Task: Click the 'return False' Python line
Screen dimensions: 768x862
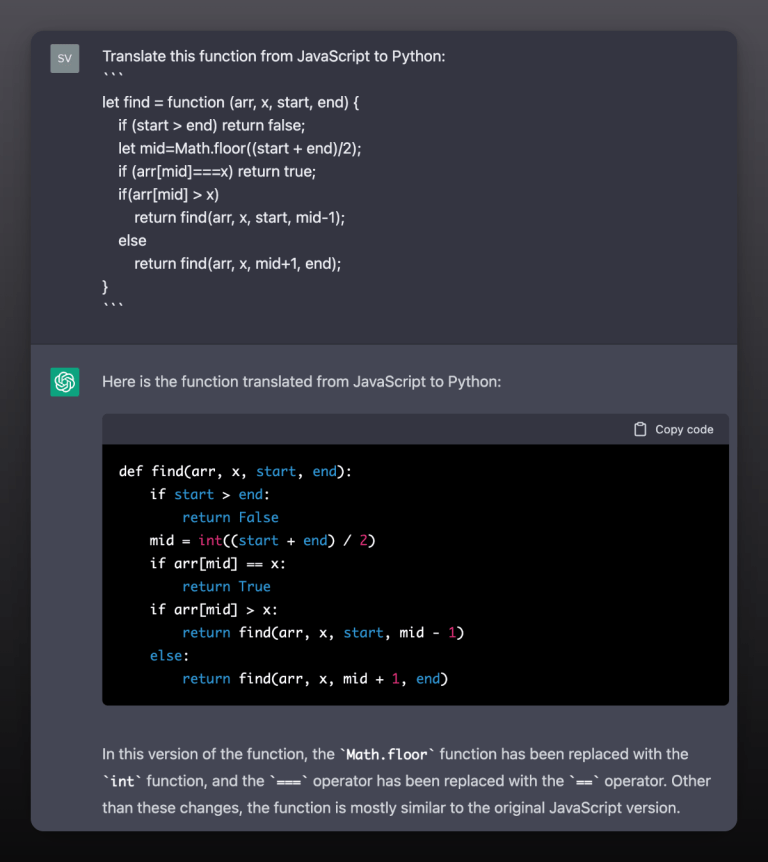Action: [230, 518]
